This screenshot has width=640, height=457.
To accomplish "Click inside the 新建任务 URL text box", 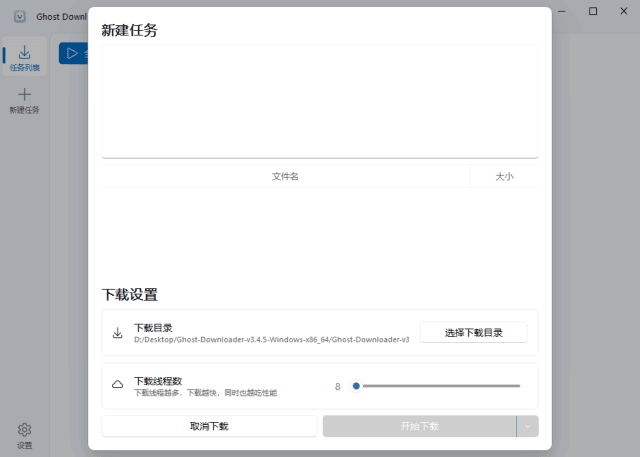I will tap(319, 100).
